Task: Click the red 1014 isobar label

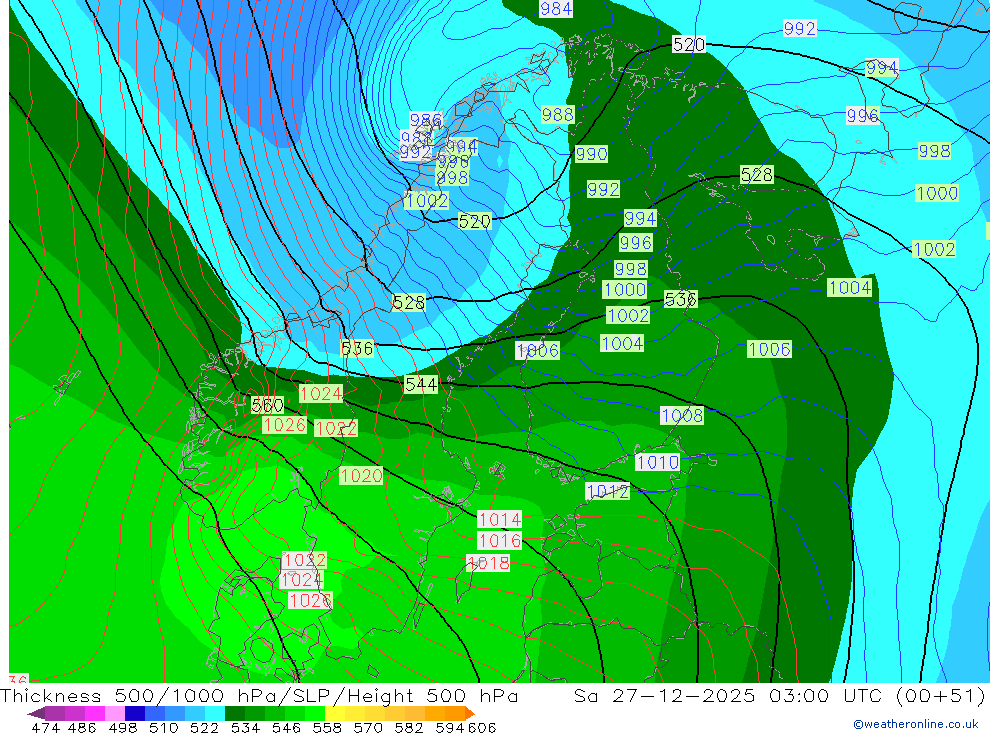Action: tap(500, 520)
